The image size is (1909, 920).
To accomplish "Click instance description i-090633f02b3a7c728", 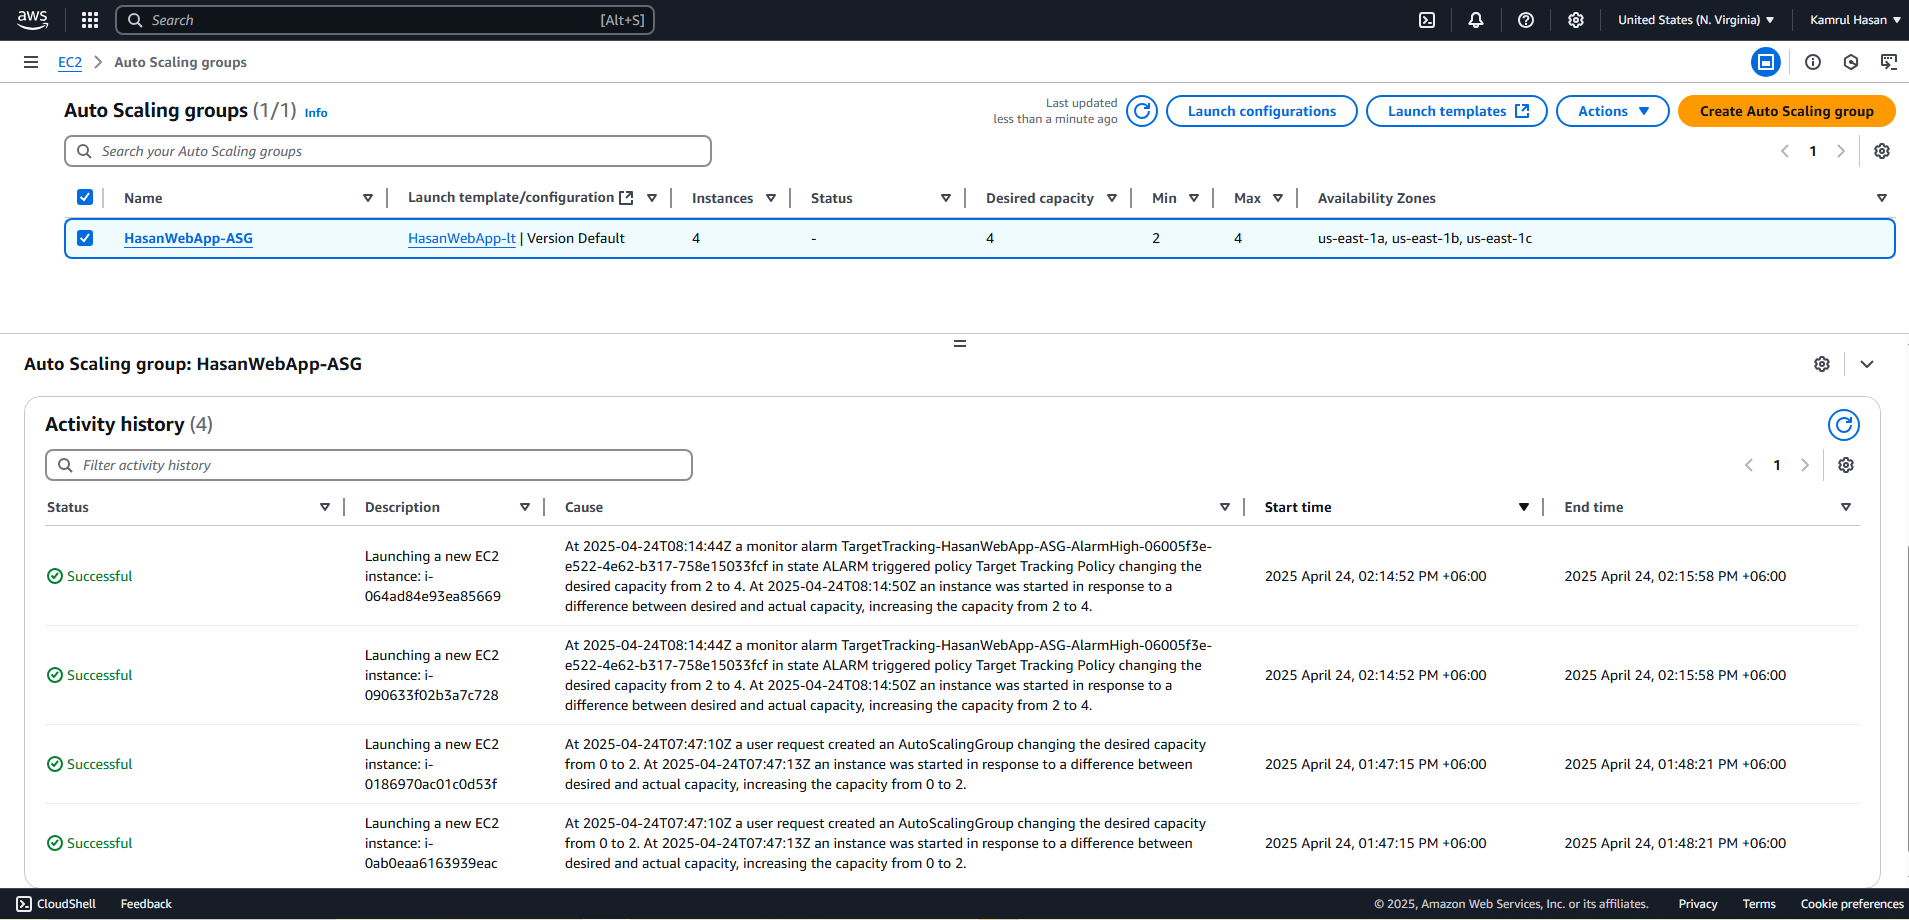I will tap(432, 675).
